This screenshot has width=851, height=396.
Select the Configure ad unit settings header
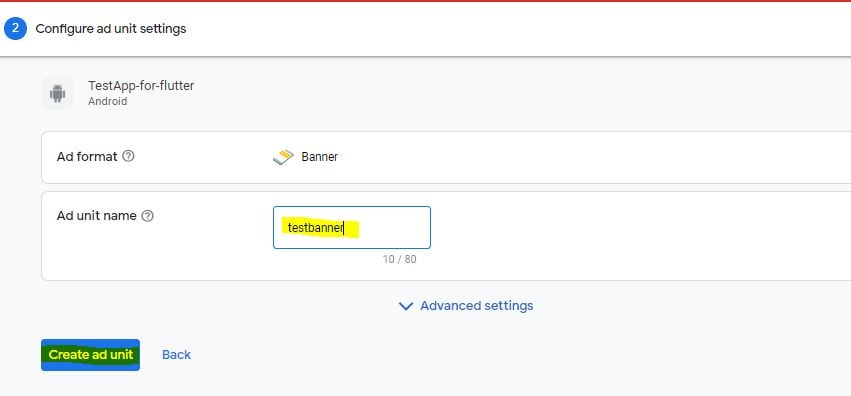tap(111, 29)
